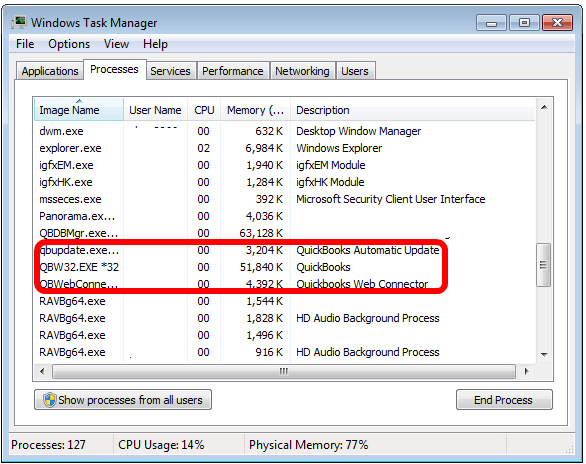Sort by Description column header
The height and width of the screenshot is (464, 586).
pyautogui.click(x=413, y=110)
